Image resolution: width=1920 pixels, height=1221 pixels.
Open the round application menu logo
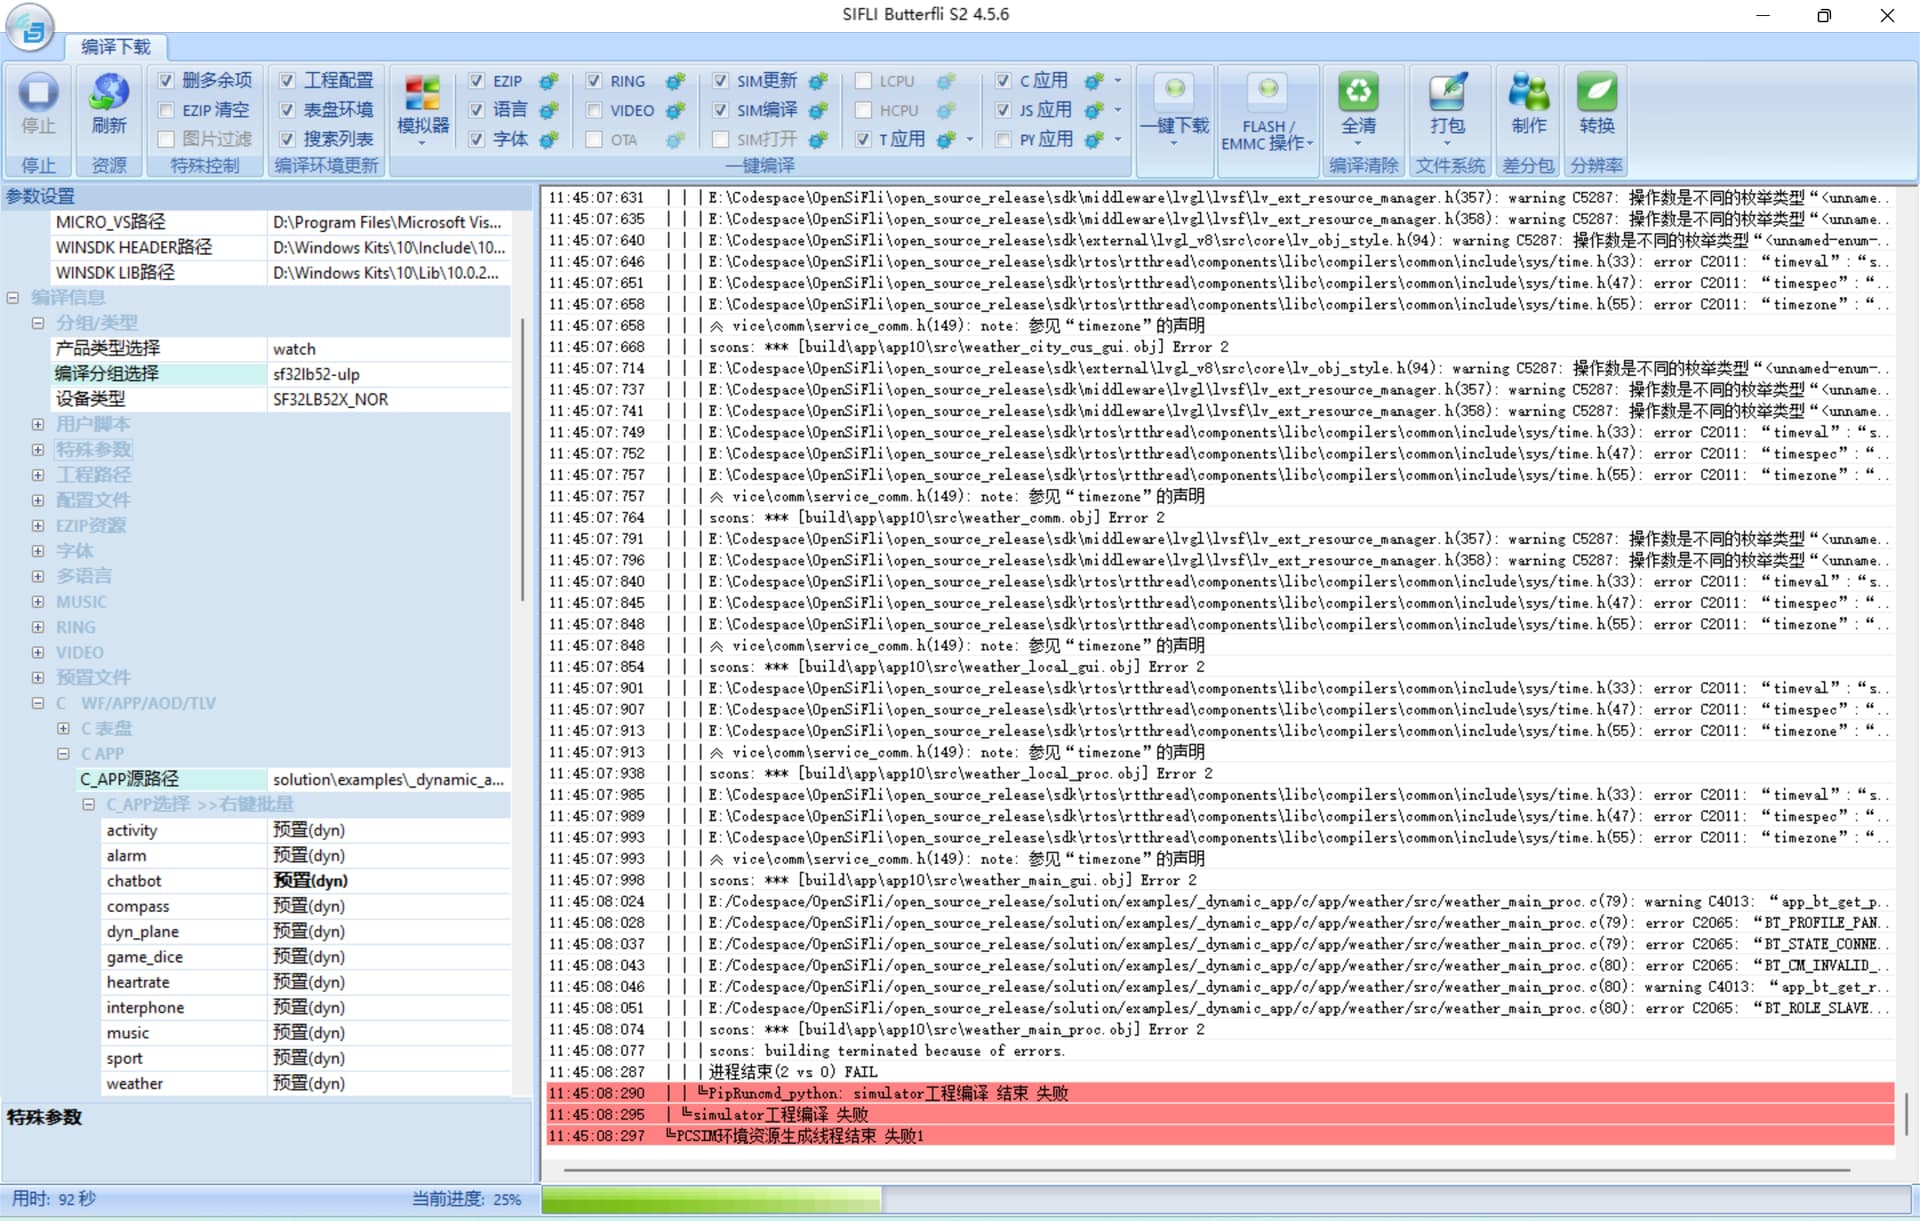point(30,28)
